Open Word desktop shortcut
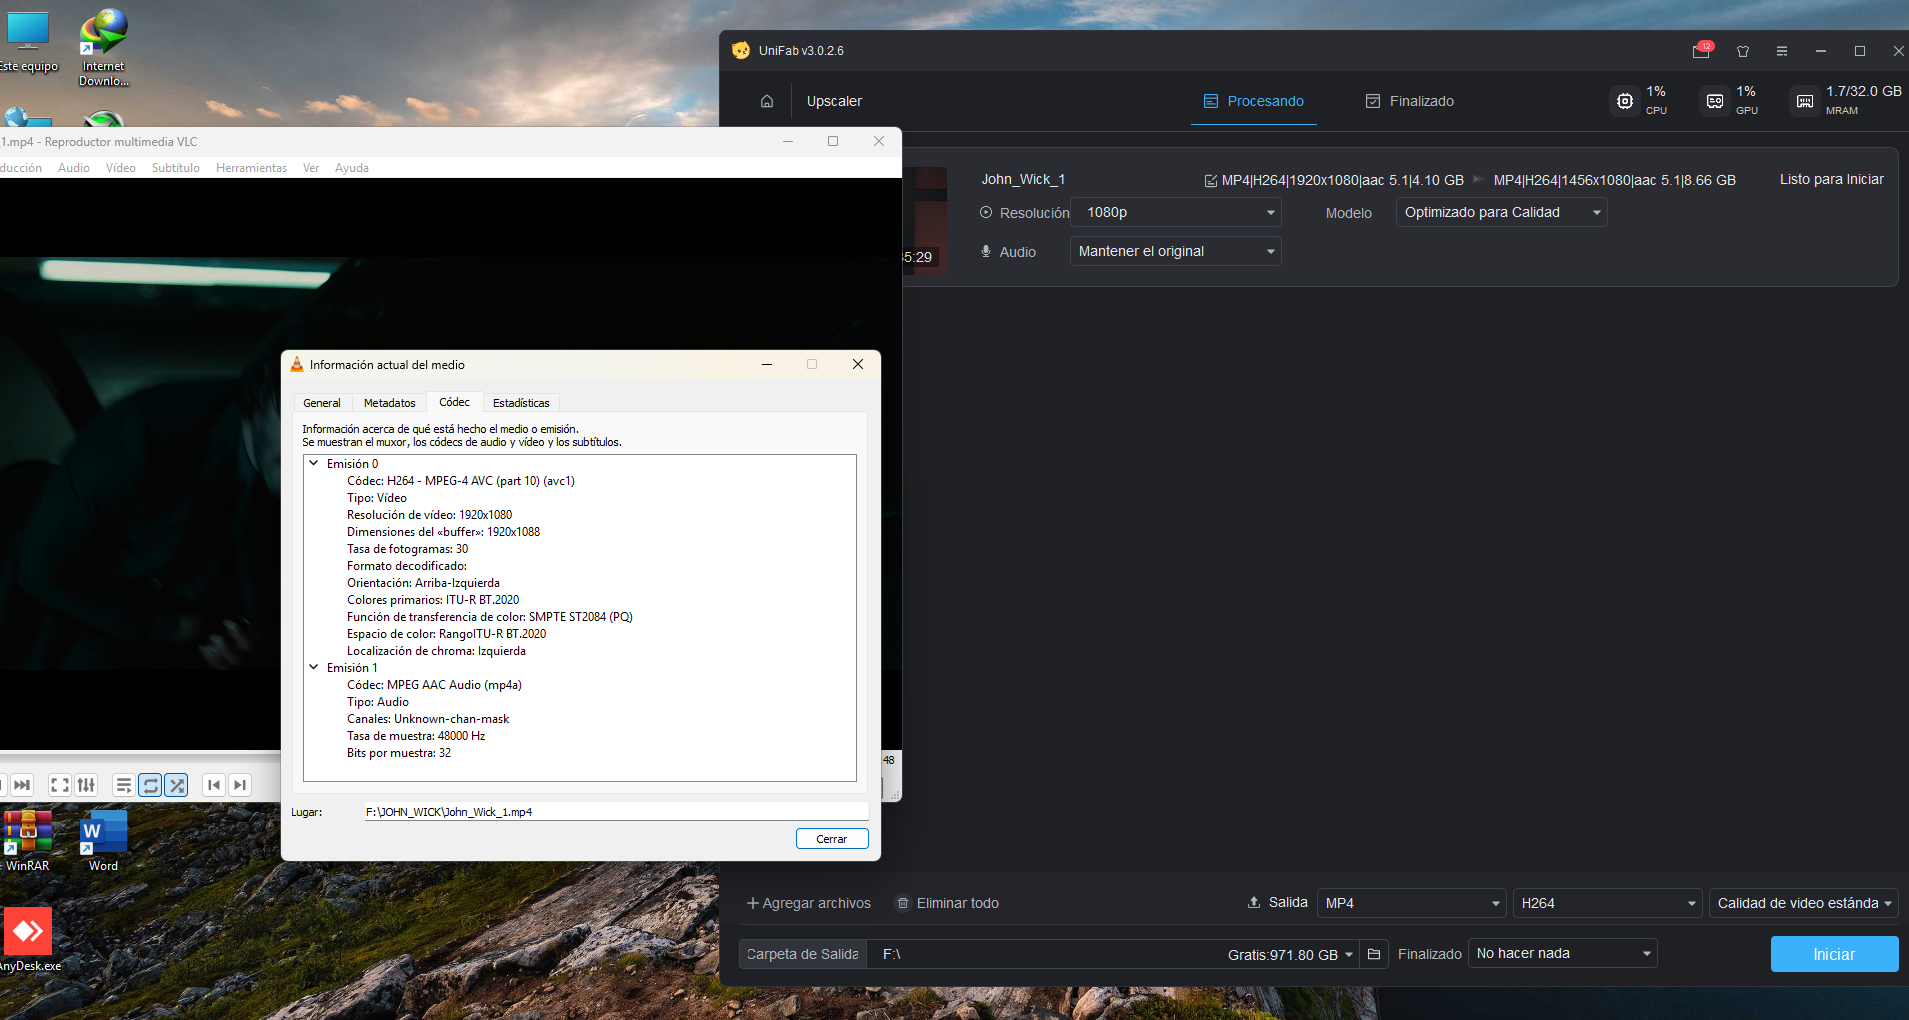This screenshot has height=1020, width=1909. [103, 841]
